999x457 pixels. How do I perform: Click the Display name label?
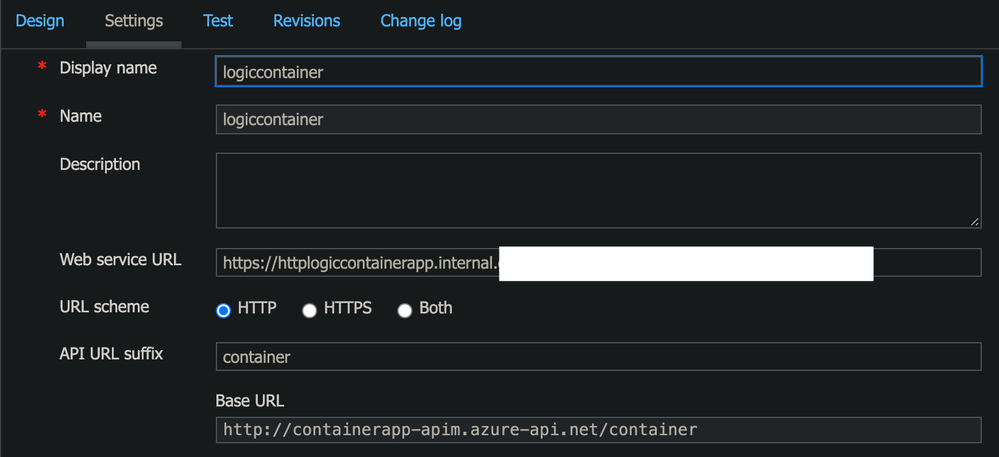coord(108,68)
